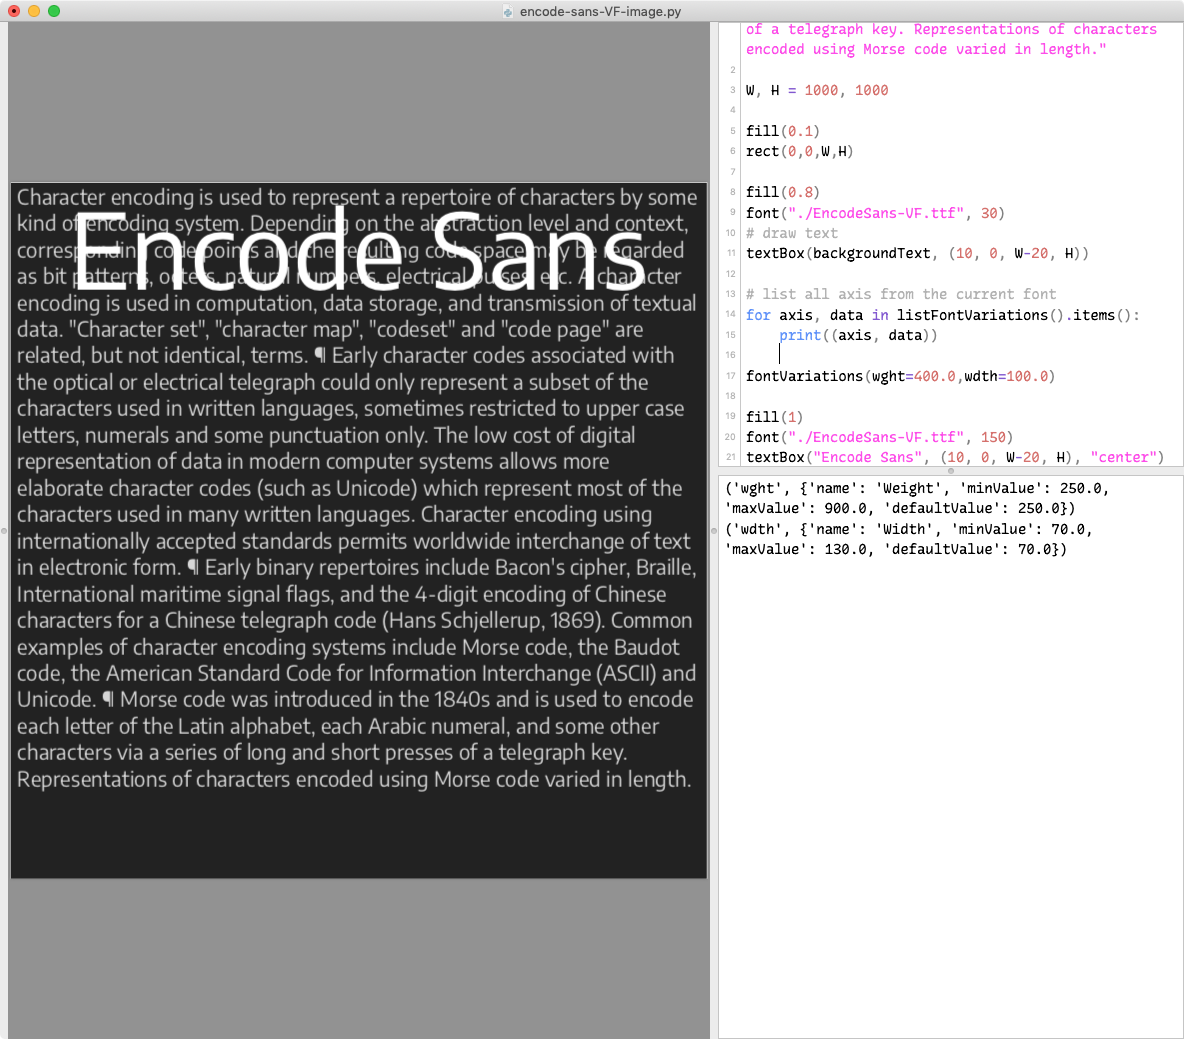Screen dimensions: 1184x1039
Task: Click line number 21 in the gutter
Action: pos(731,458)
